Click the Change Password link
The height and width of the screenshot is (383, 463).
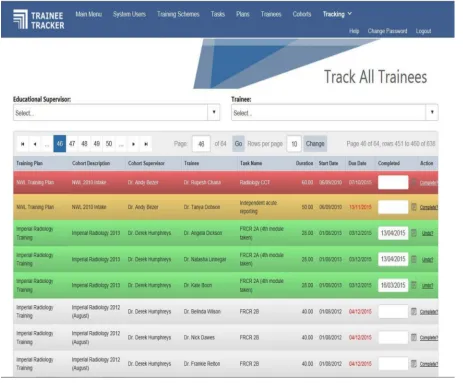pos(387,31)
